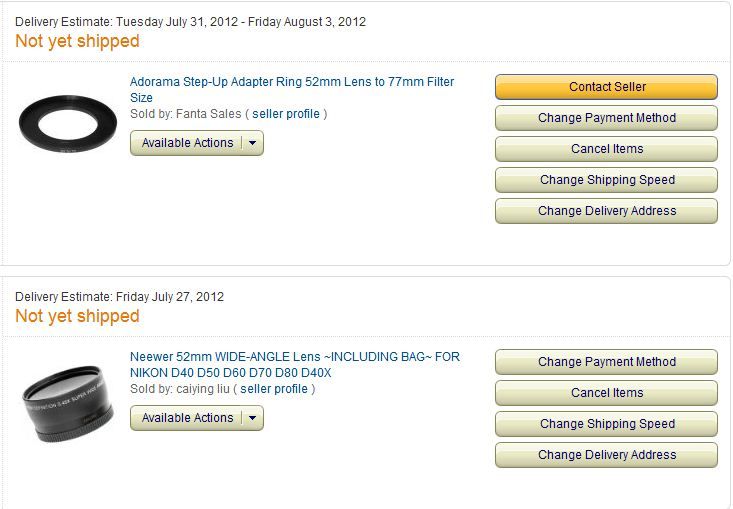Change Shipping Speed for the Neewer lens order
This screenshot has height=509, width=733.
tap(606, 424)
